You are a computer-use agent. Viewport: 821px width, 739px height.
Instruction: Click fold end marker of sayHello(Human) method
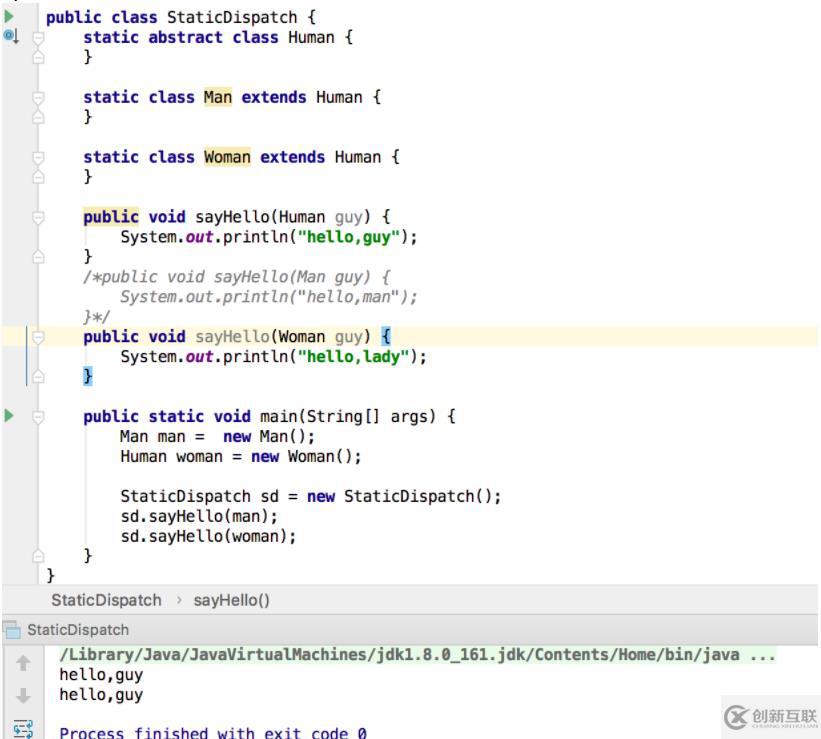point(38,257)
